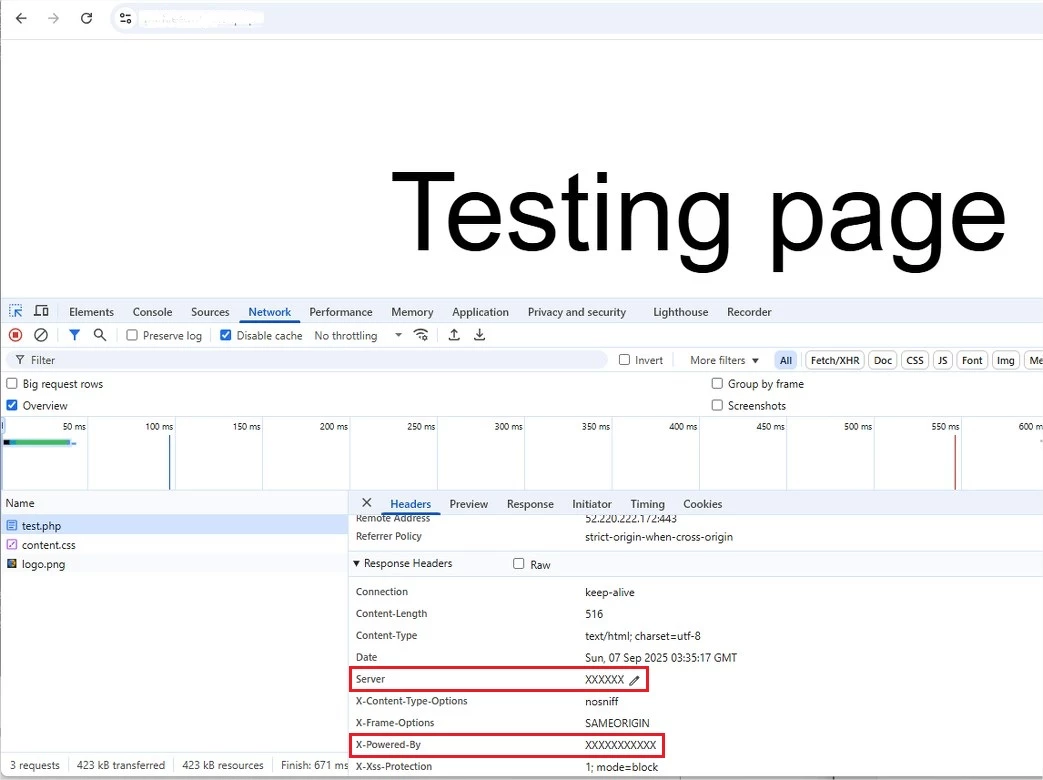Activate the inspect element picker icon
Viewport: 1043px width, 780px height.
tap(15, 311)
